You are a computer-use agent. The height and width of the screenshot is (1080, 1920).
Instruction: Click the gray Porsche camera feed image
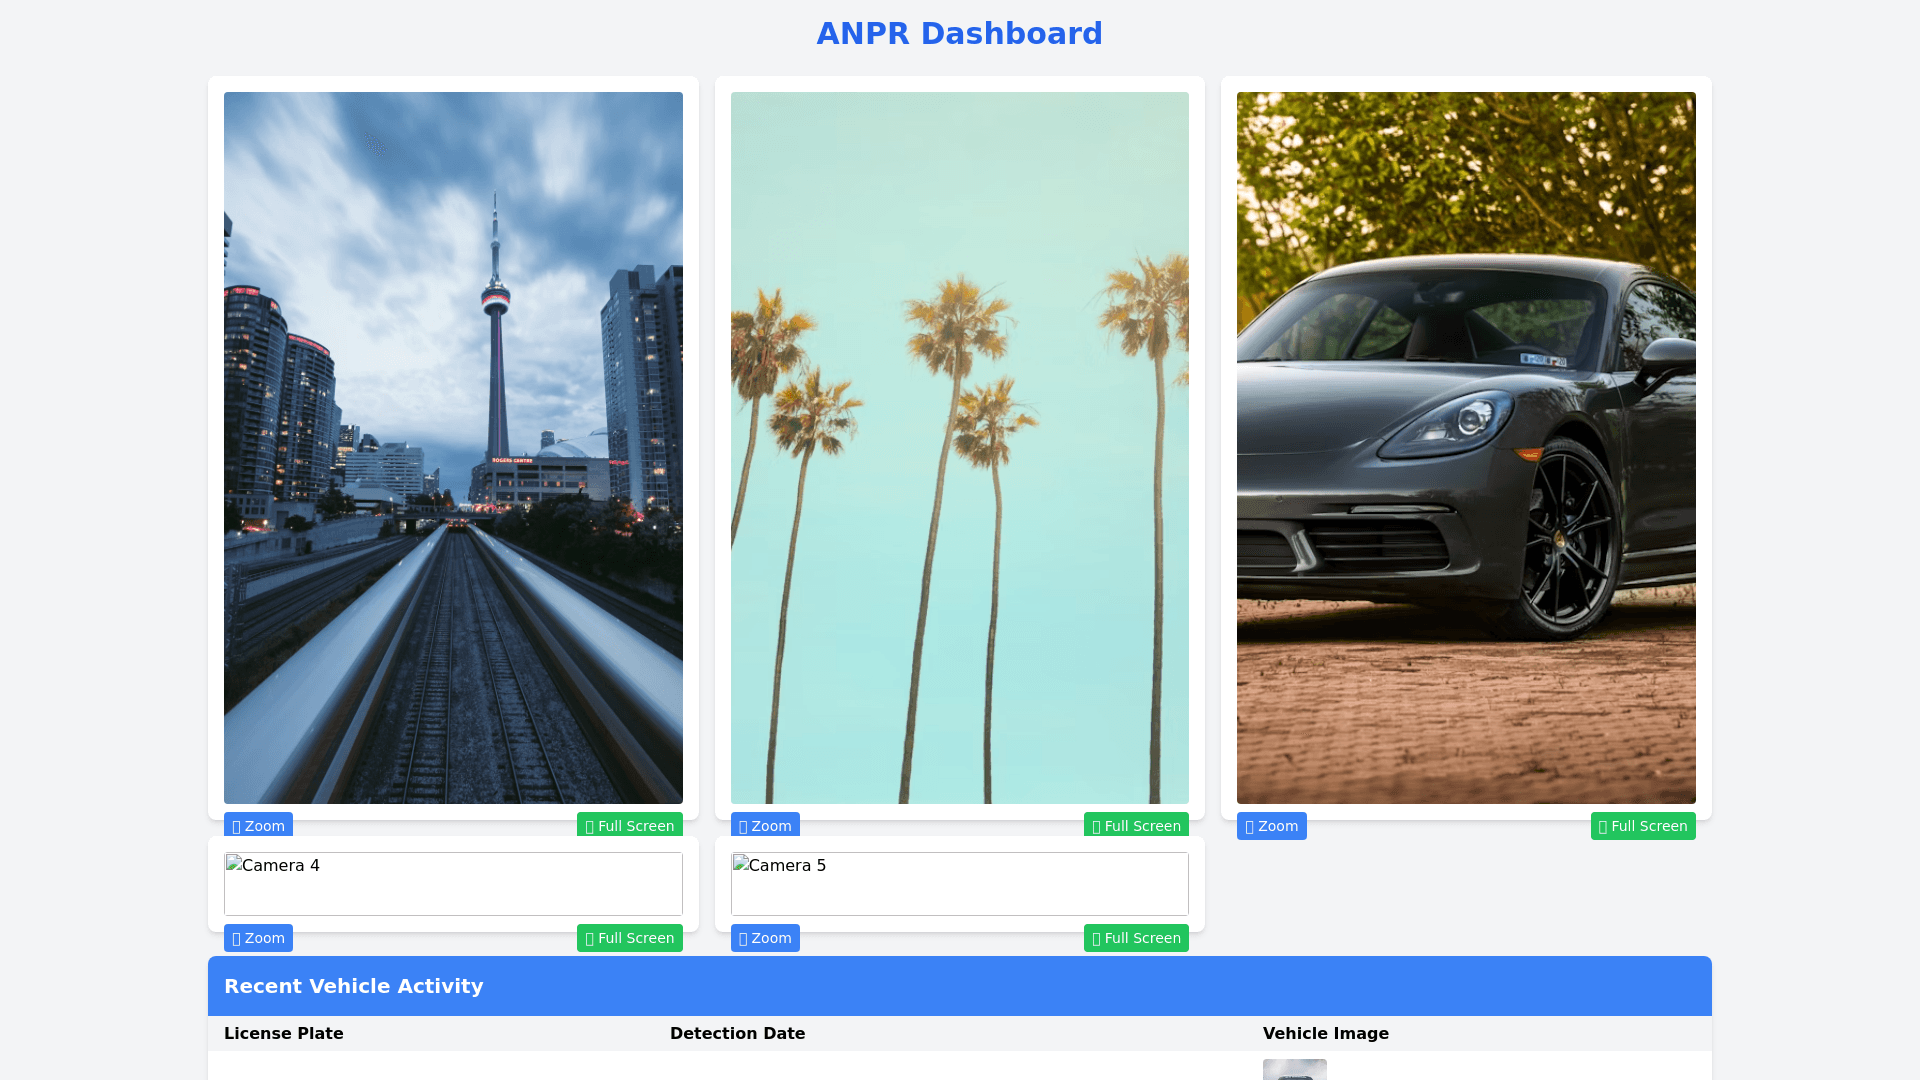[1466, 448]
